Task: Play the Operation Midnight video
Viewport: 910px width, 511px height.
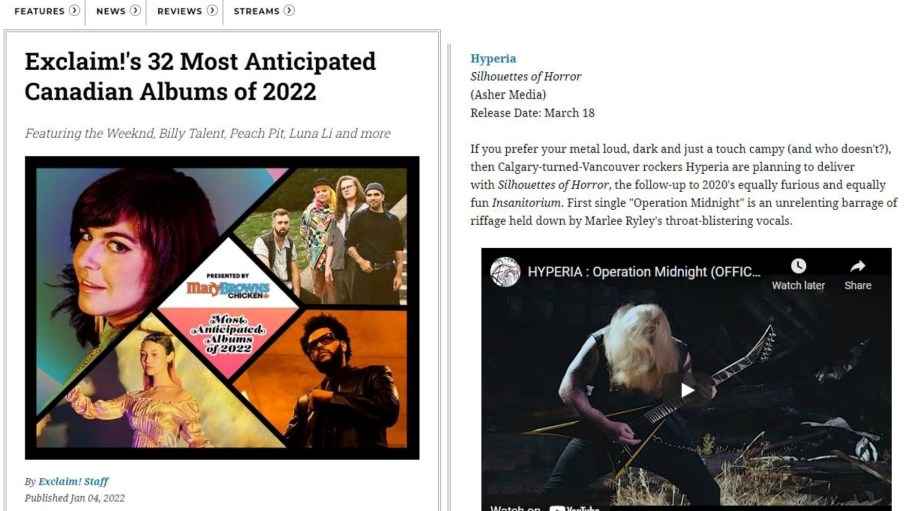Action: pyautogui.click(x=687, y=390)
